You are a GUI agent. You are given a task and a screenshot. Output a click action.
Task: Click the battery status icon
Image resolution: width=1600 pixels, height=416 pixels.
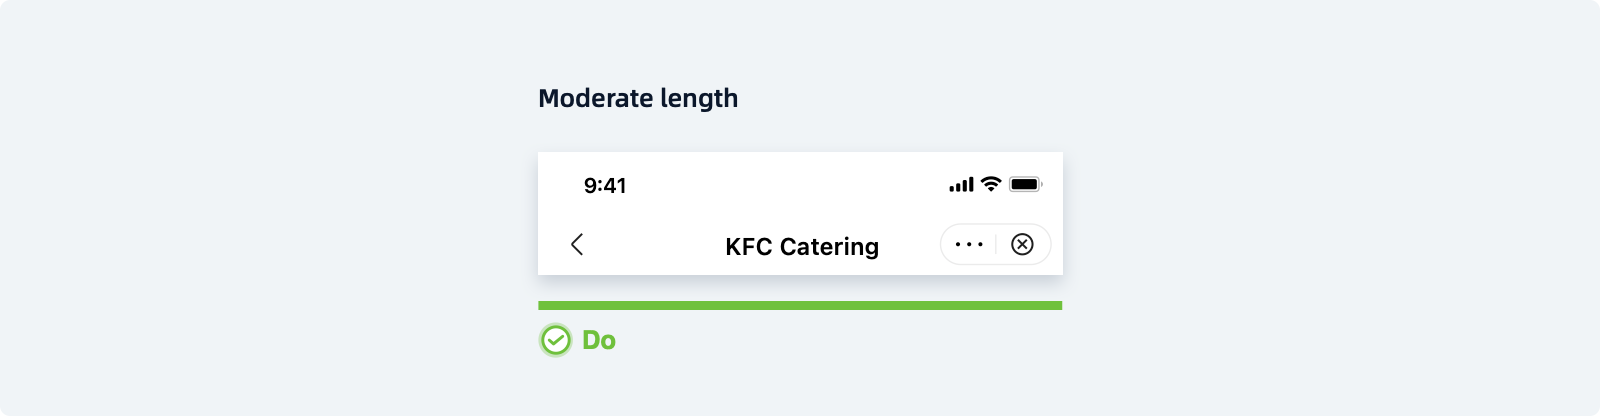[x=1025, y=185]
